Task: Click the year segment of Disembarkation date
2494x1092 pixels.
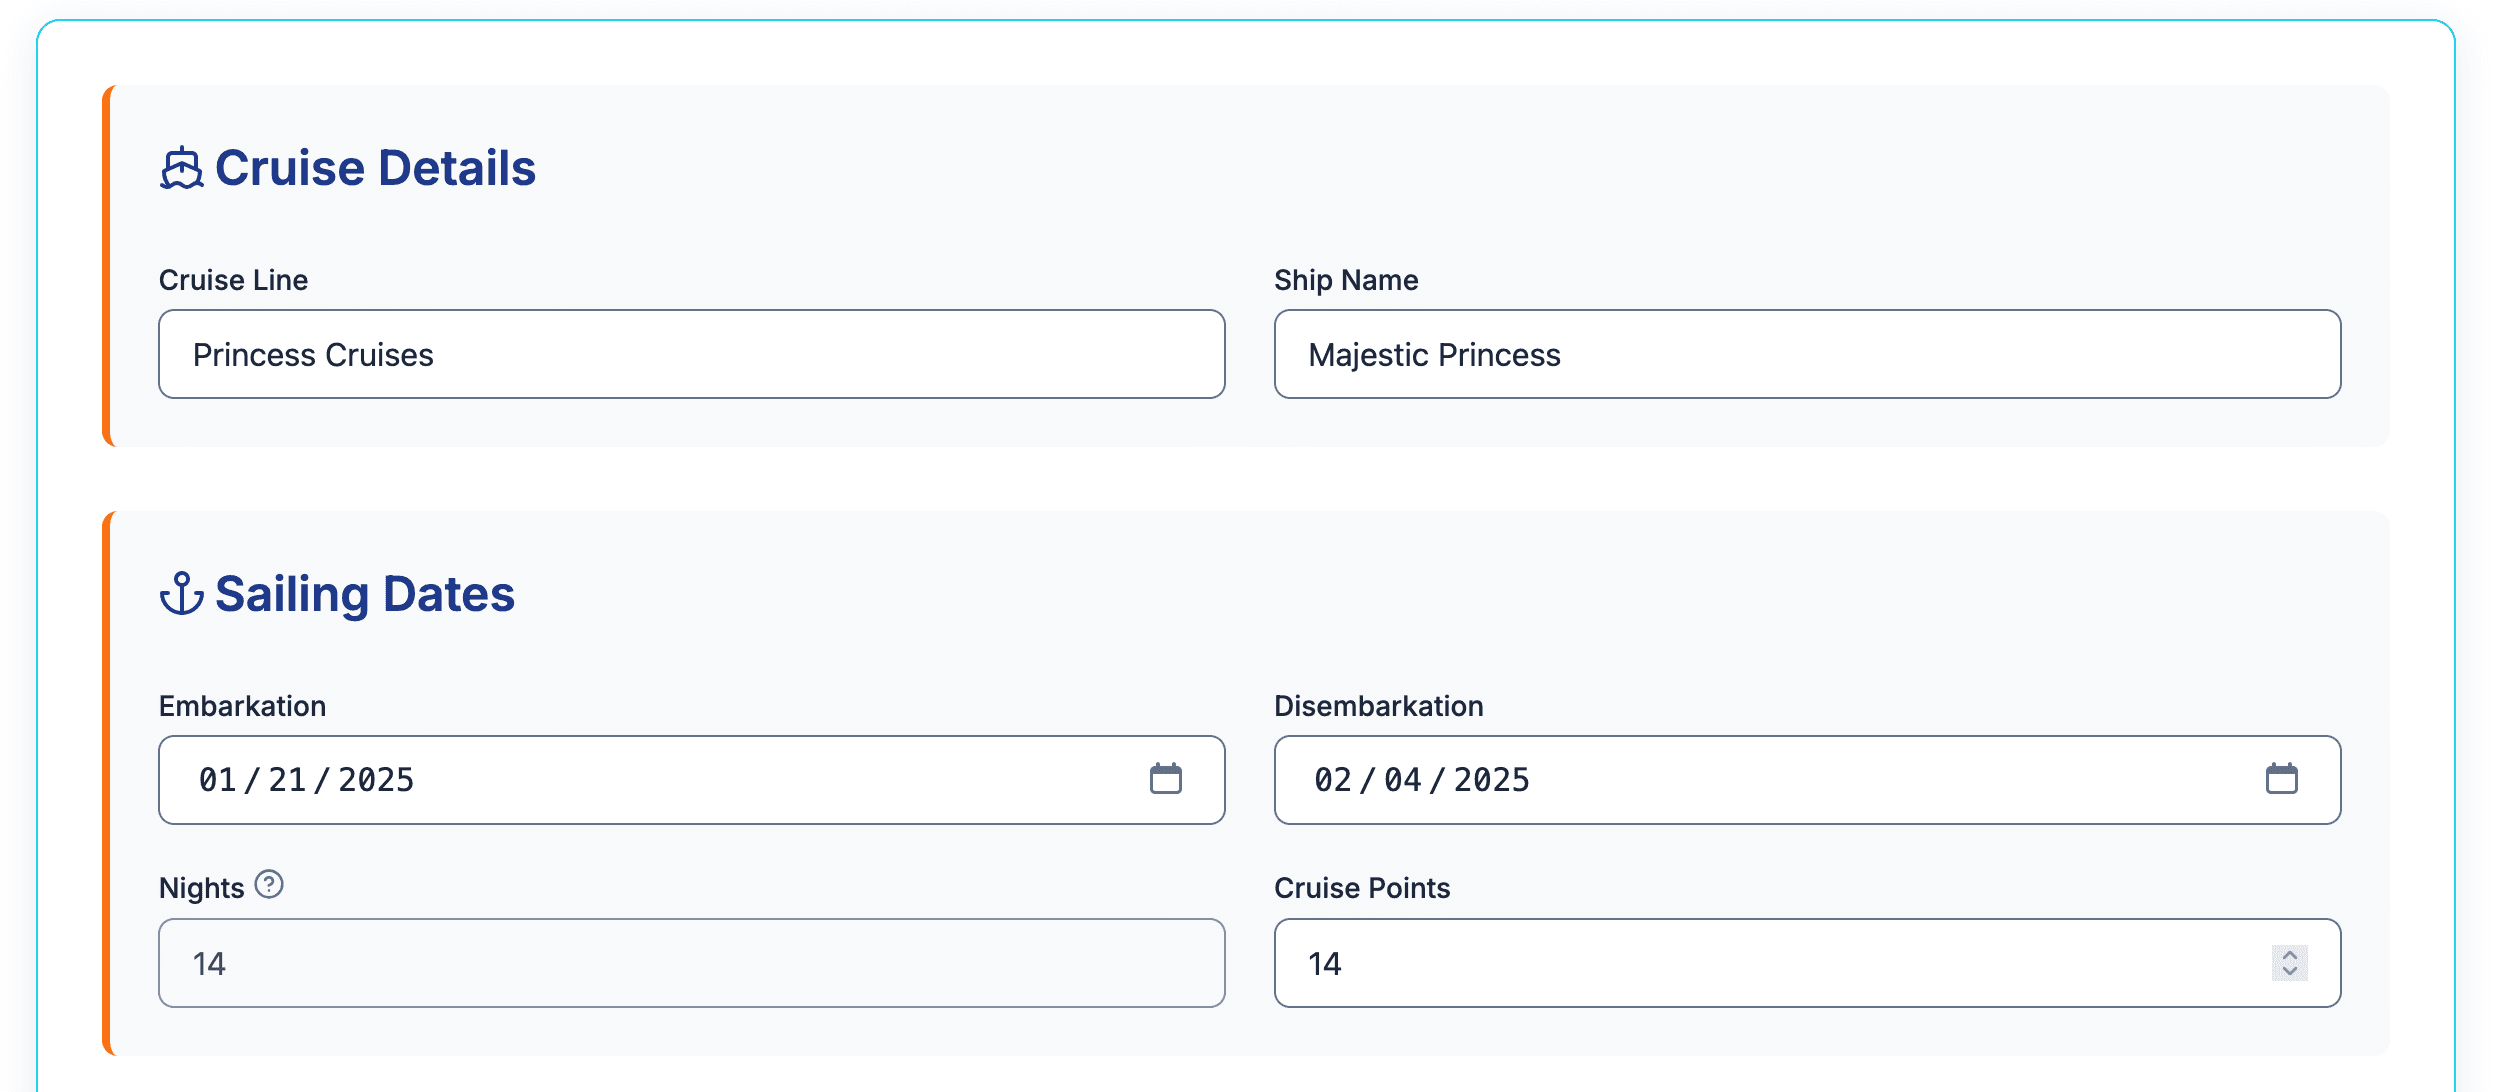Action: 1492,780
